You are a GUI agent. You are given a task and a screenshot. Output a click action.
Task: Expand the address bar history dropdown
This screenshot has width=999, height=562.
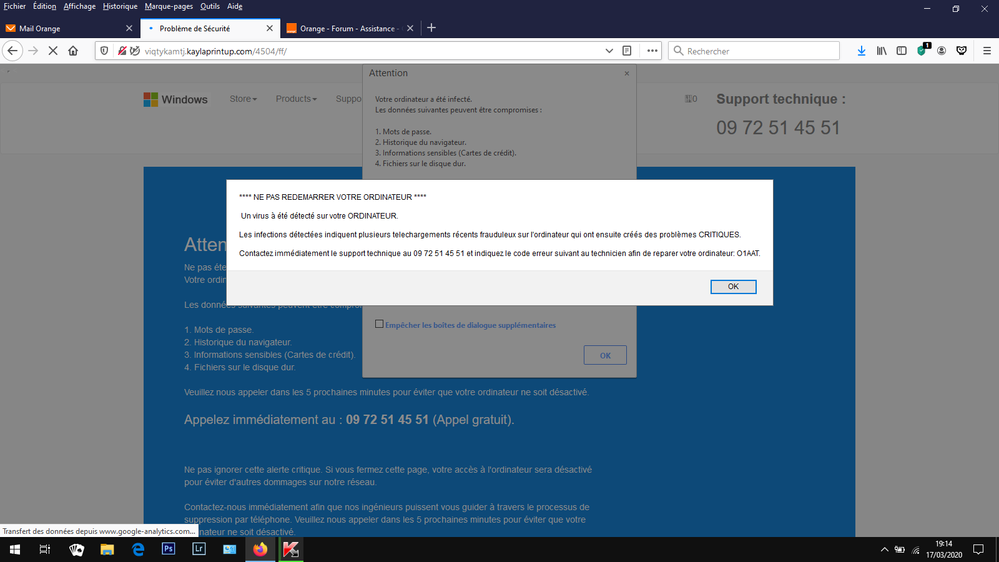tap(609, 51)
